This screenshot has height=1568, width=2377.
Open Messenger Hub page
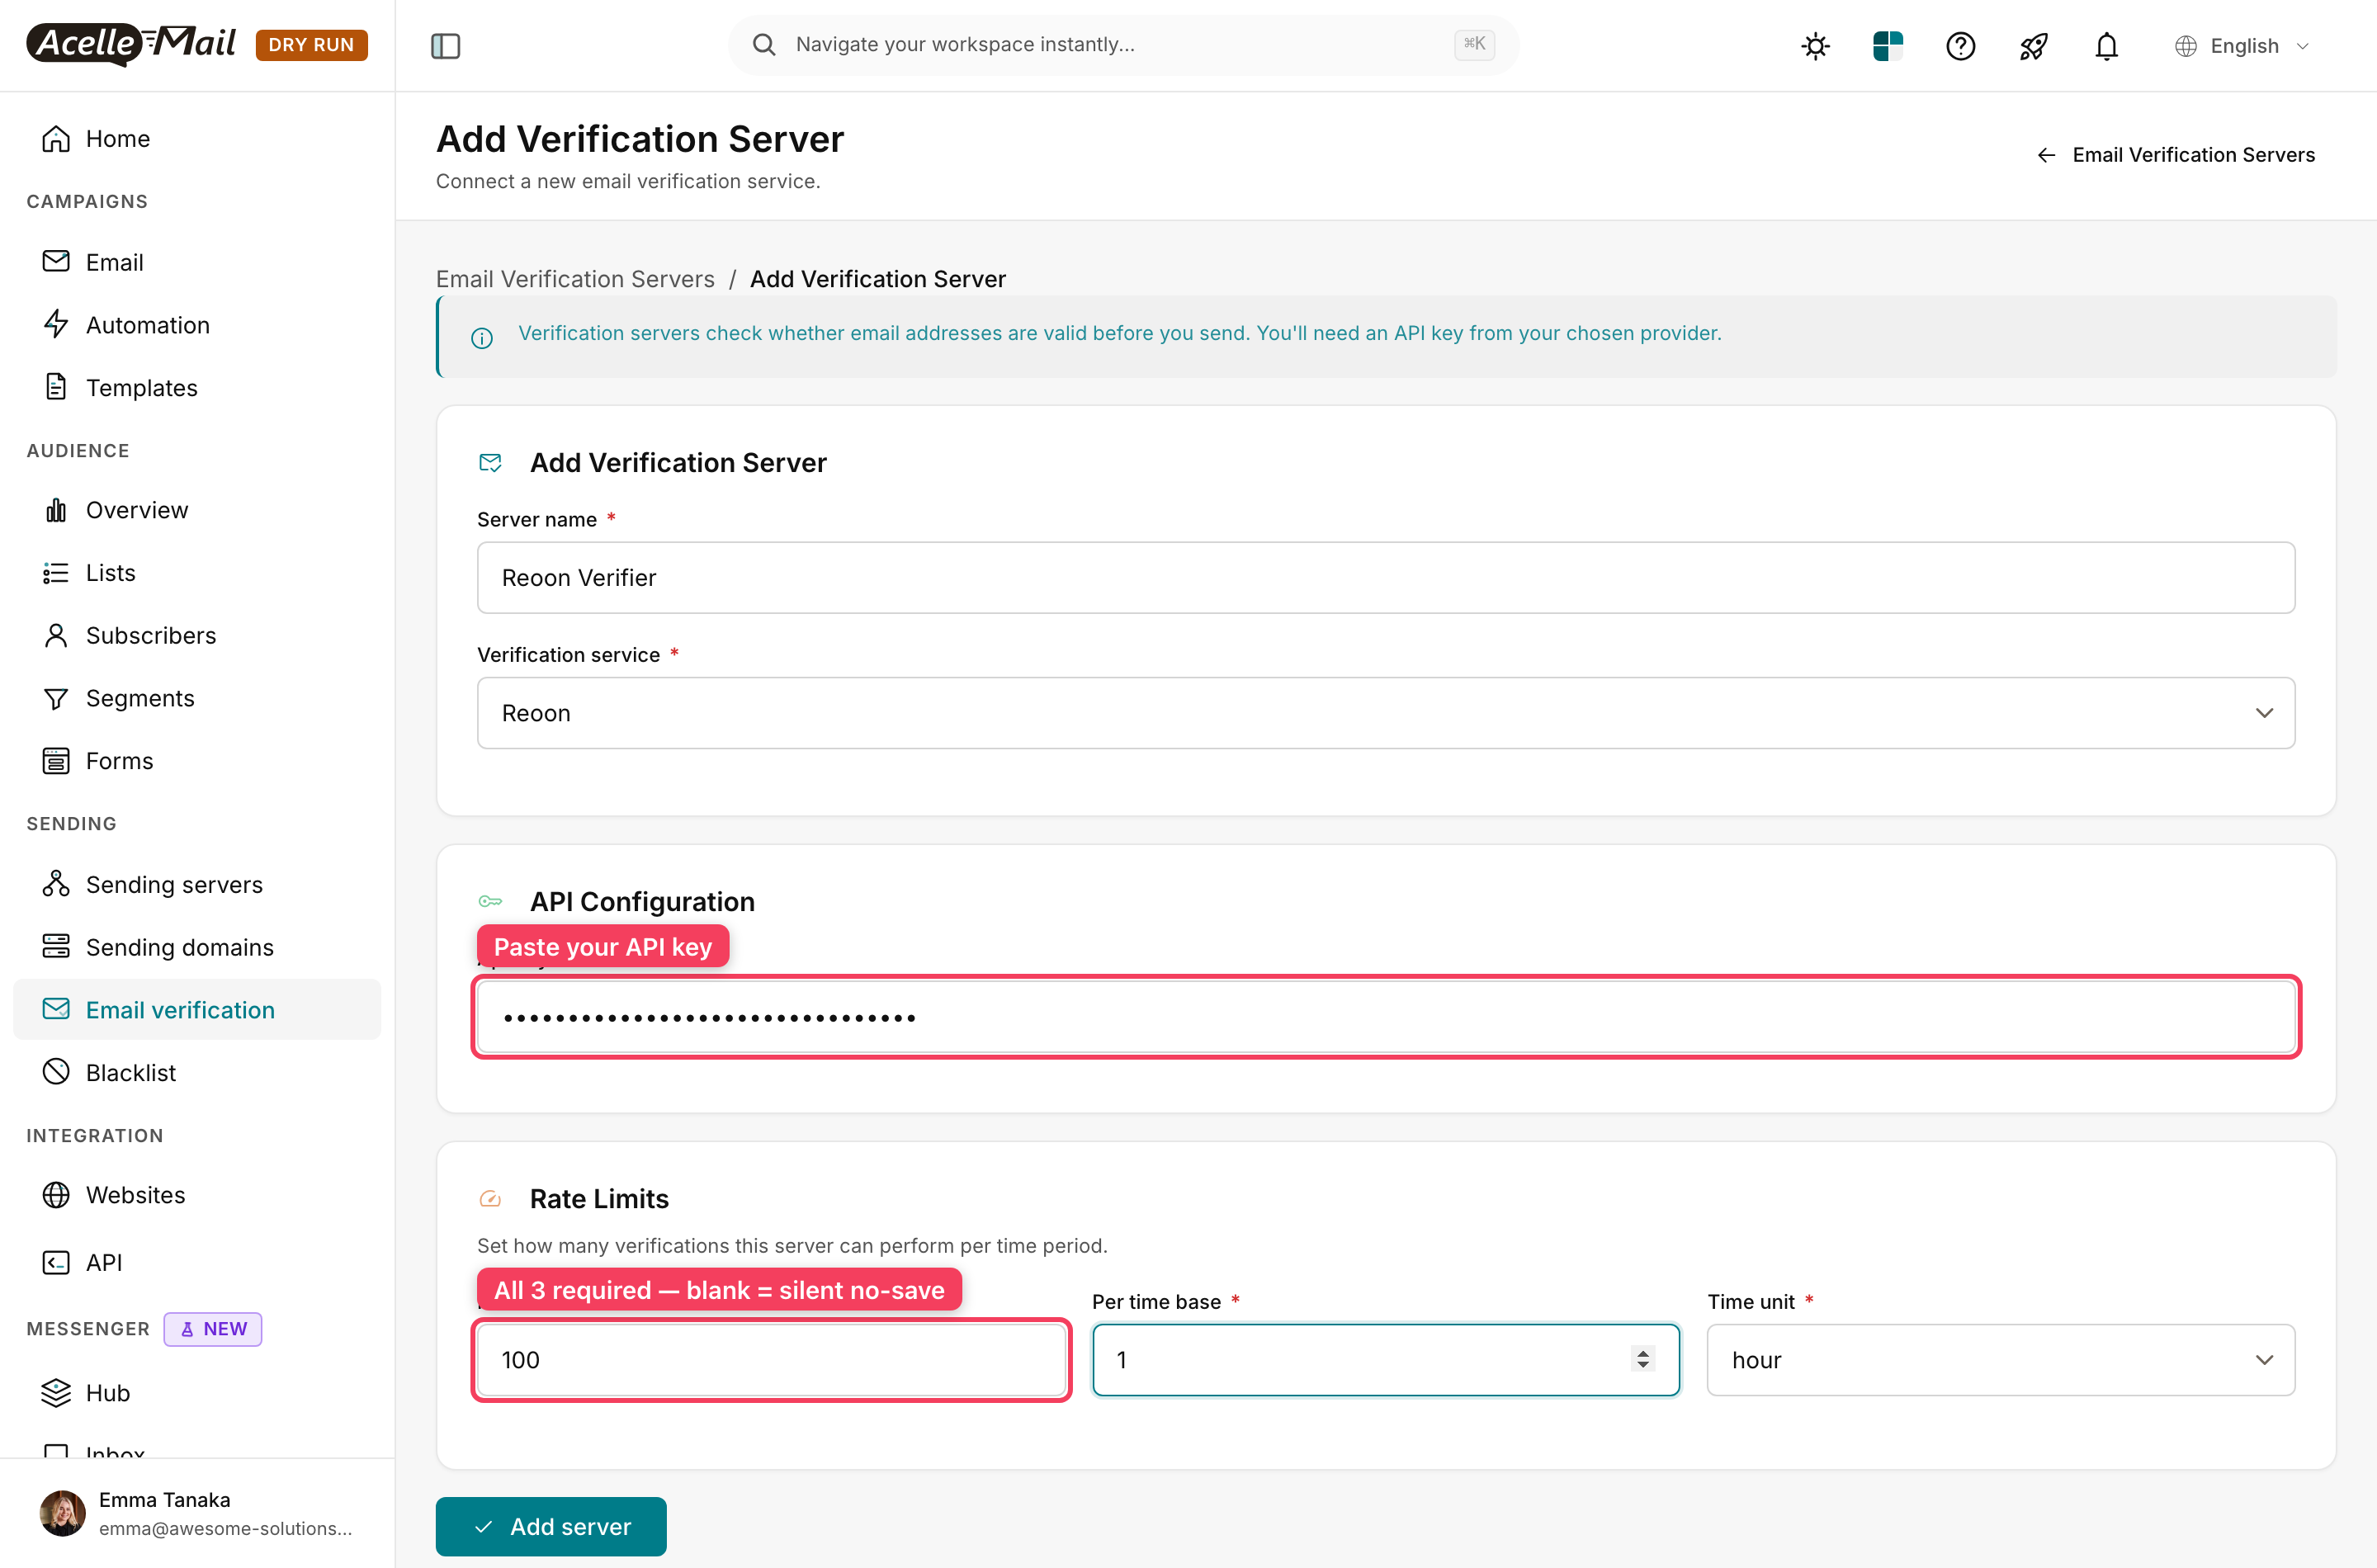point(197,1392)
